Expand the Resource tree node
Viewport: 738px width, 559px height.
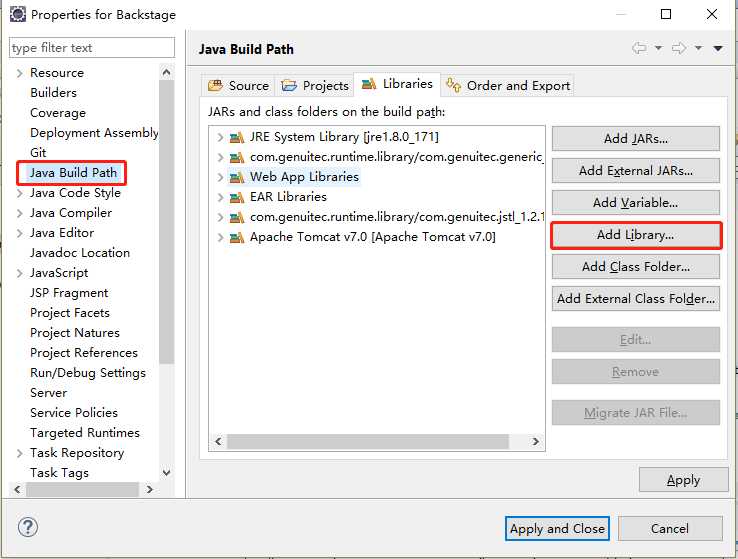point(19,73)
